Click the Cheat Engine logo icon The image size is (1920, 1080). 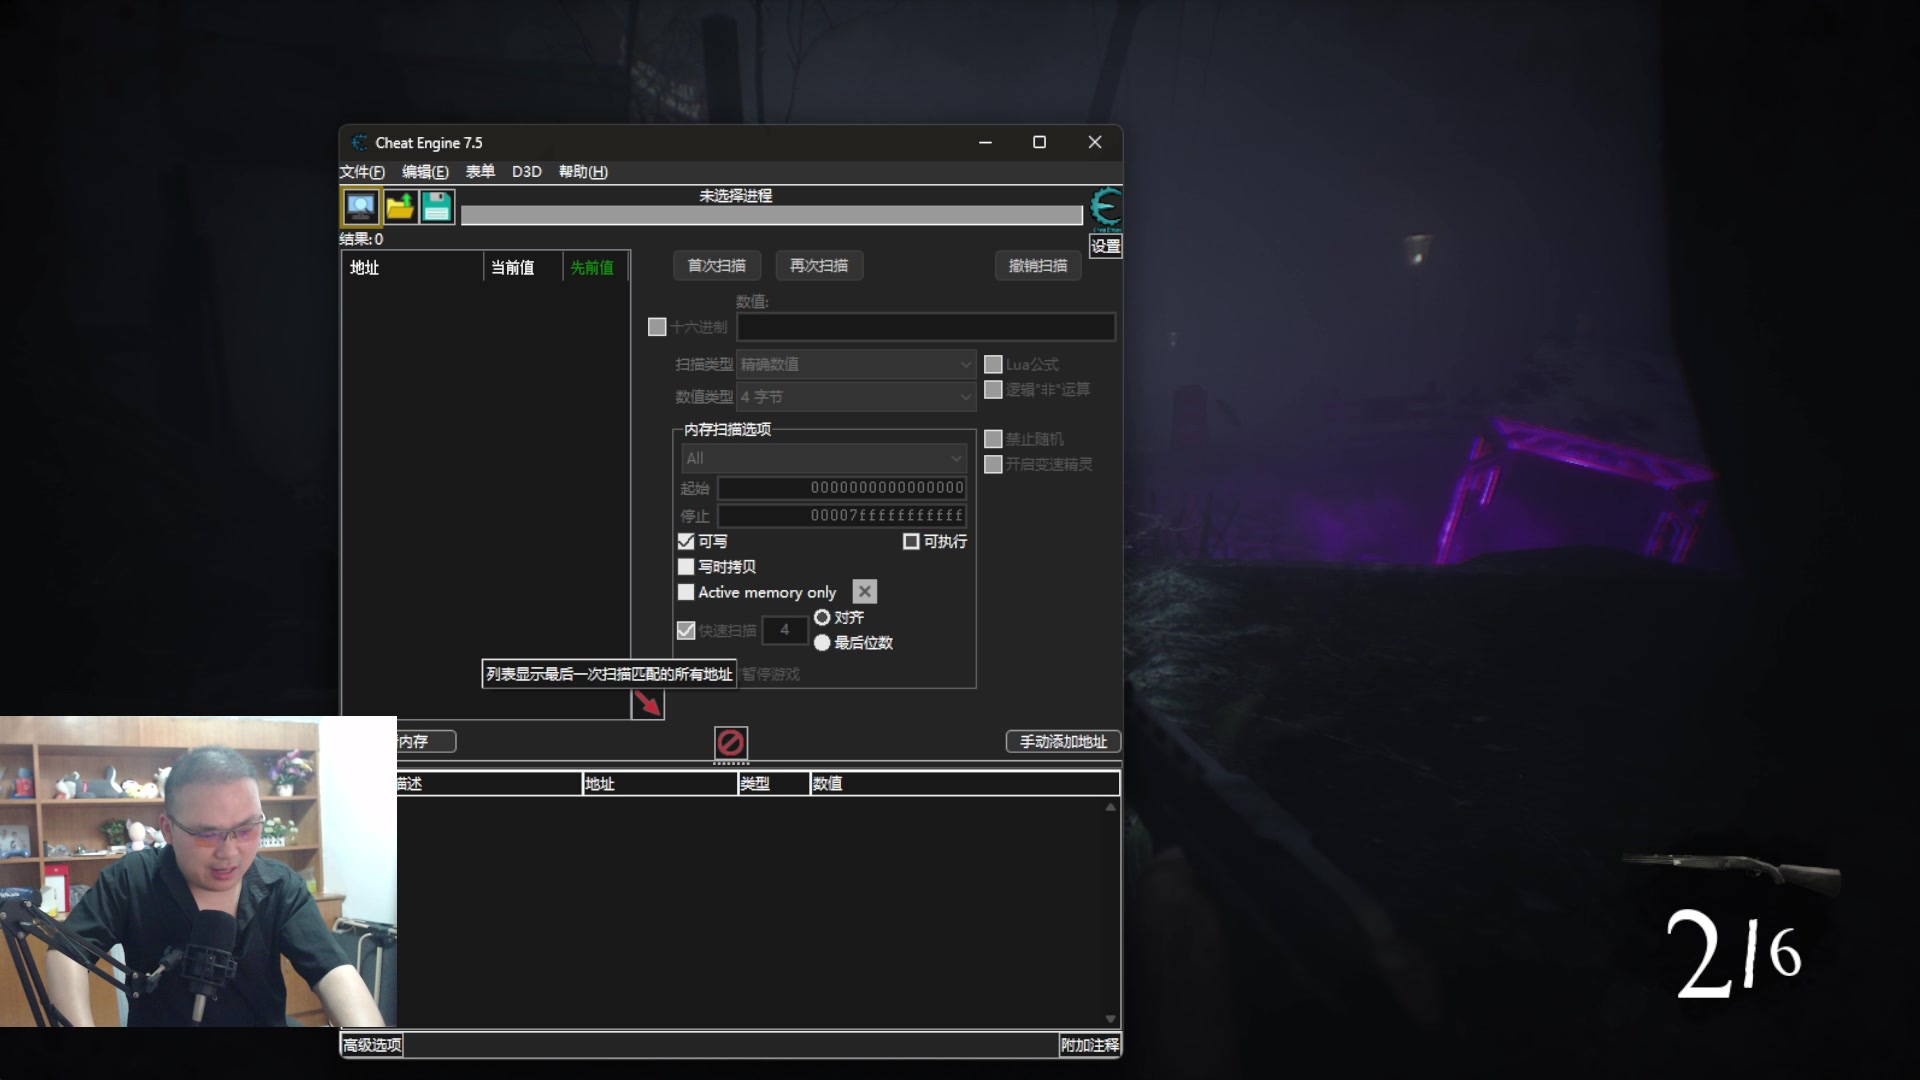pos(1105,208)
